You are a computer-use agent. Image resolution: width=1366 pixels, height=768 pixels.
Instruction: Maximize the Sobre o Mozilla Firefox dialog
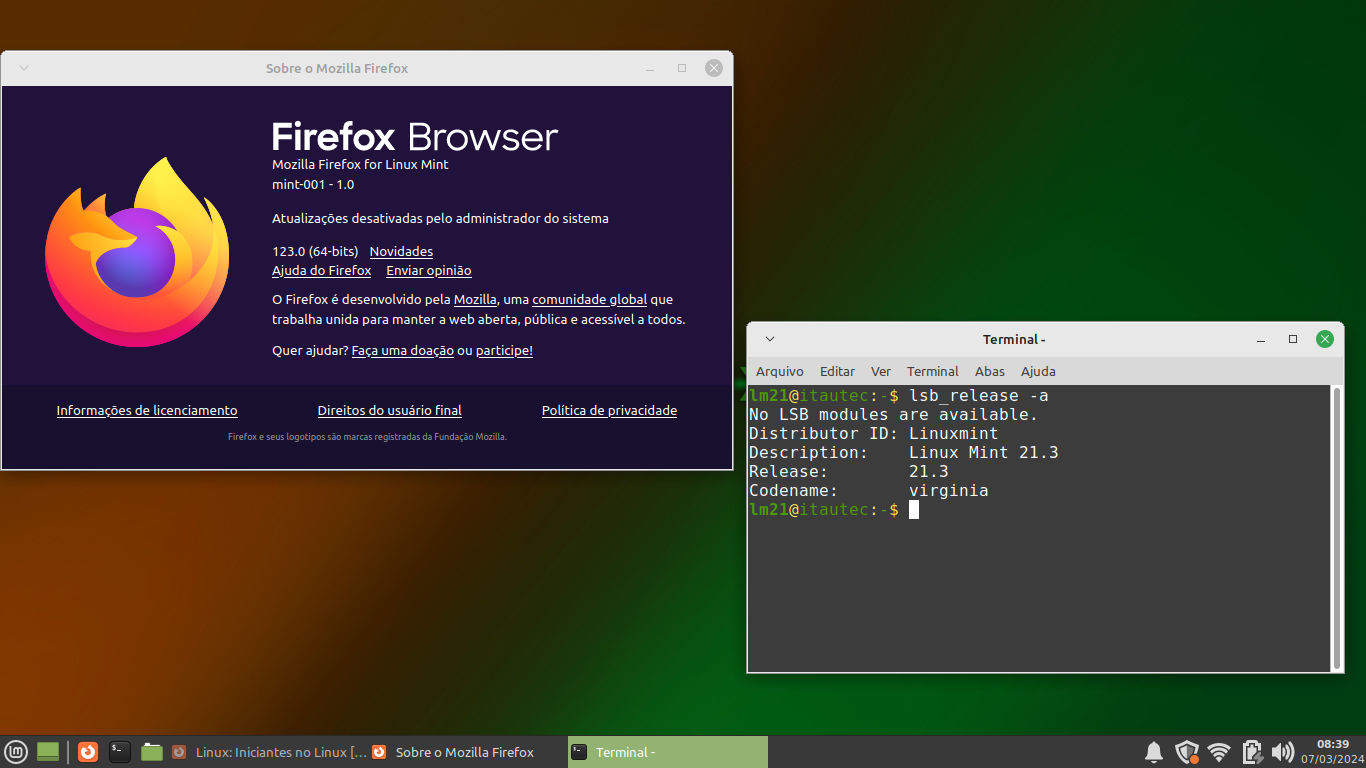(x=682, y=68)
